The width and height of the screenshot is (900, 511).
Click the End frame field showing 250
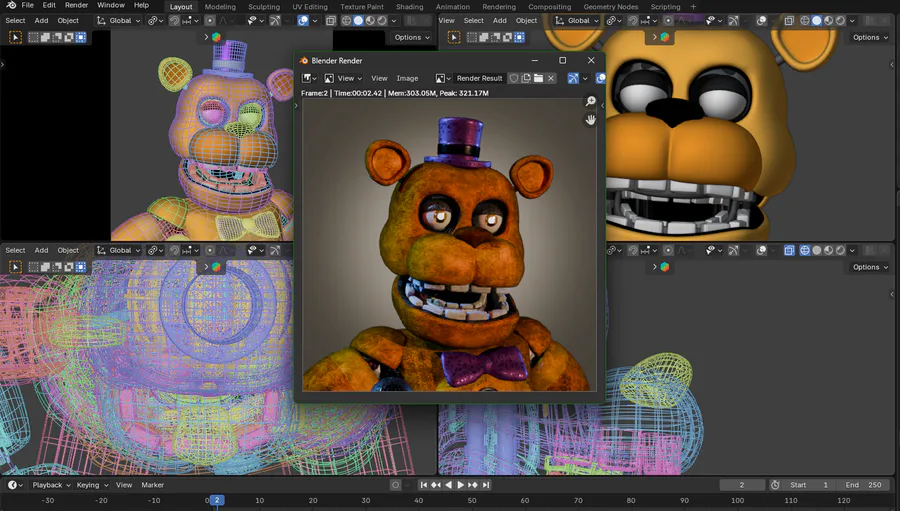click(x=864, y=485)
